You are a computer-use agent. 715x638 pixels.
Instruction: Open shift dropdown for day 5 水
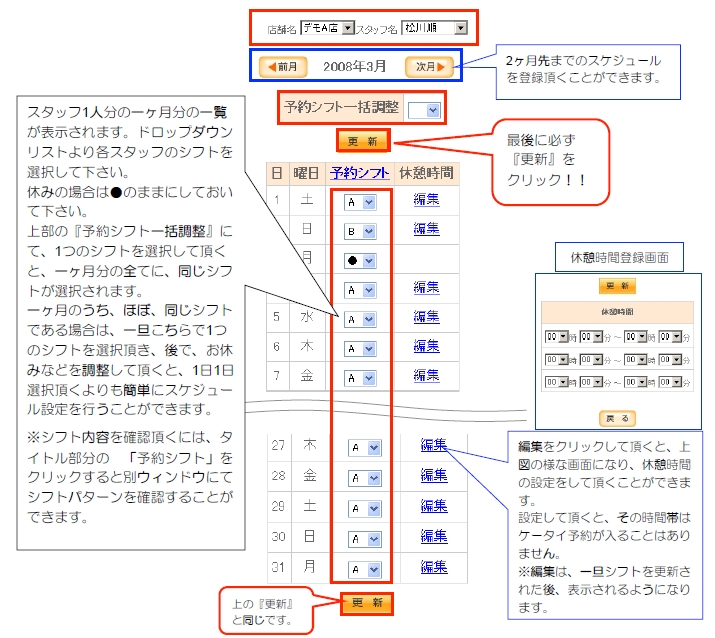coord(361,319)
